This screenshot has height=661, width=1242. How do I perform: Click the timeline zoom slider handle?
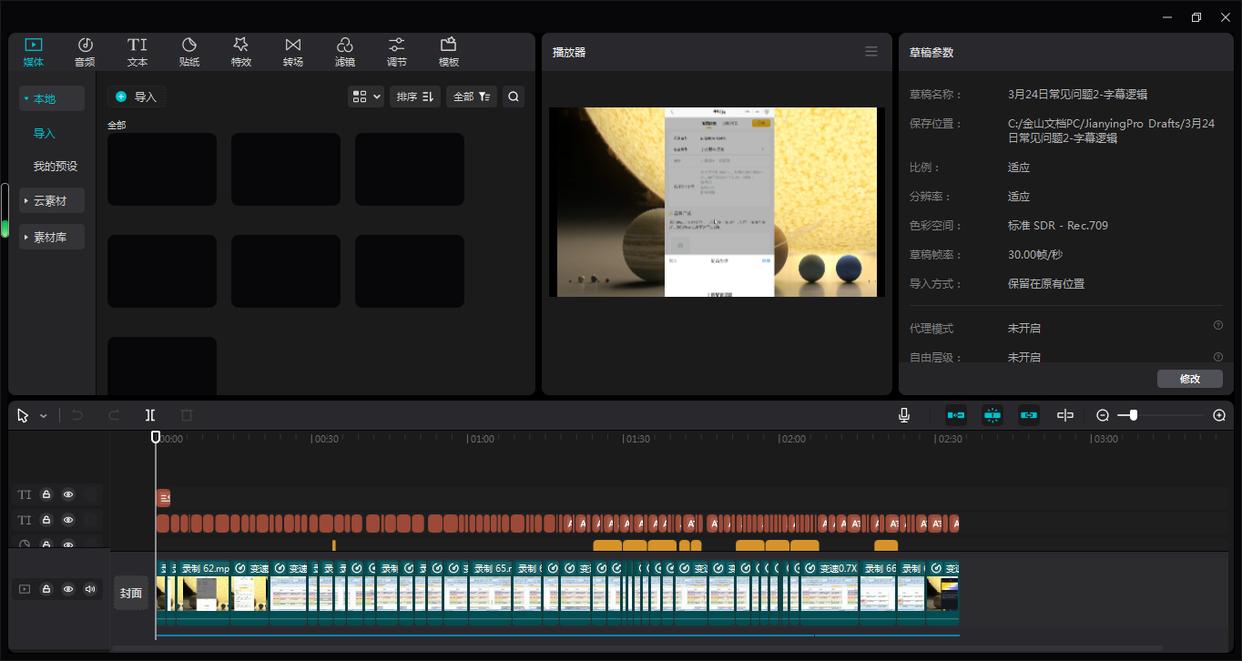(1133, 415)
